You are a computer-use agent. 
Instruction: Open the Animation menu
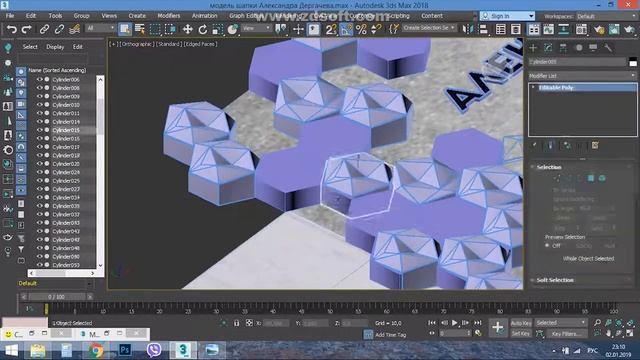pyautogui.click(x=204, y=16)
